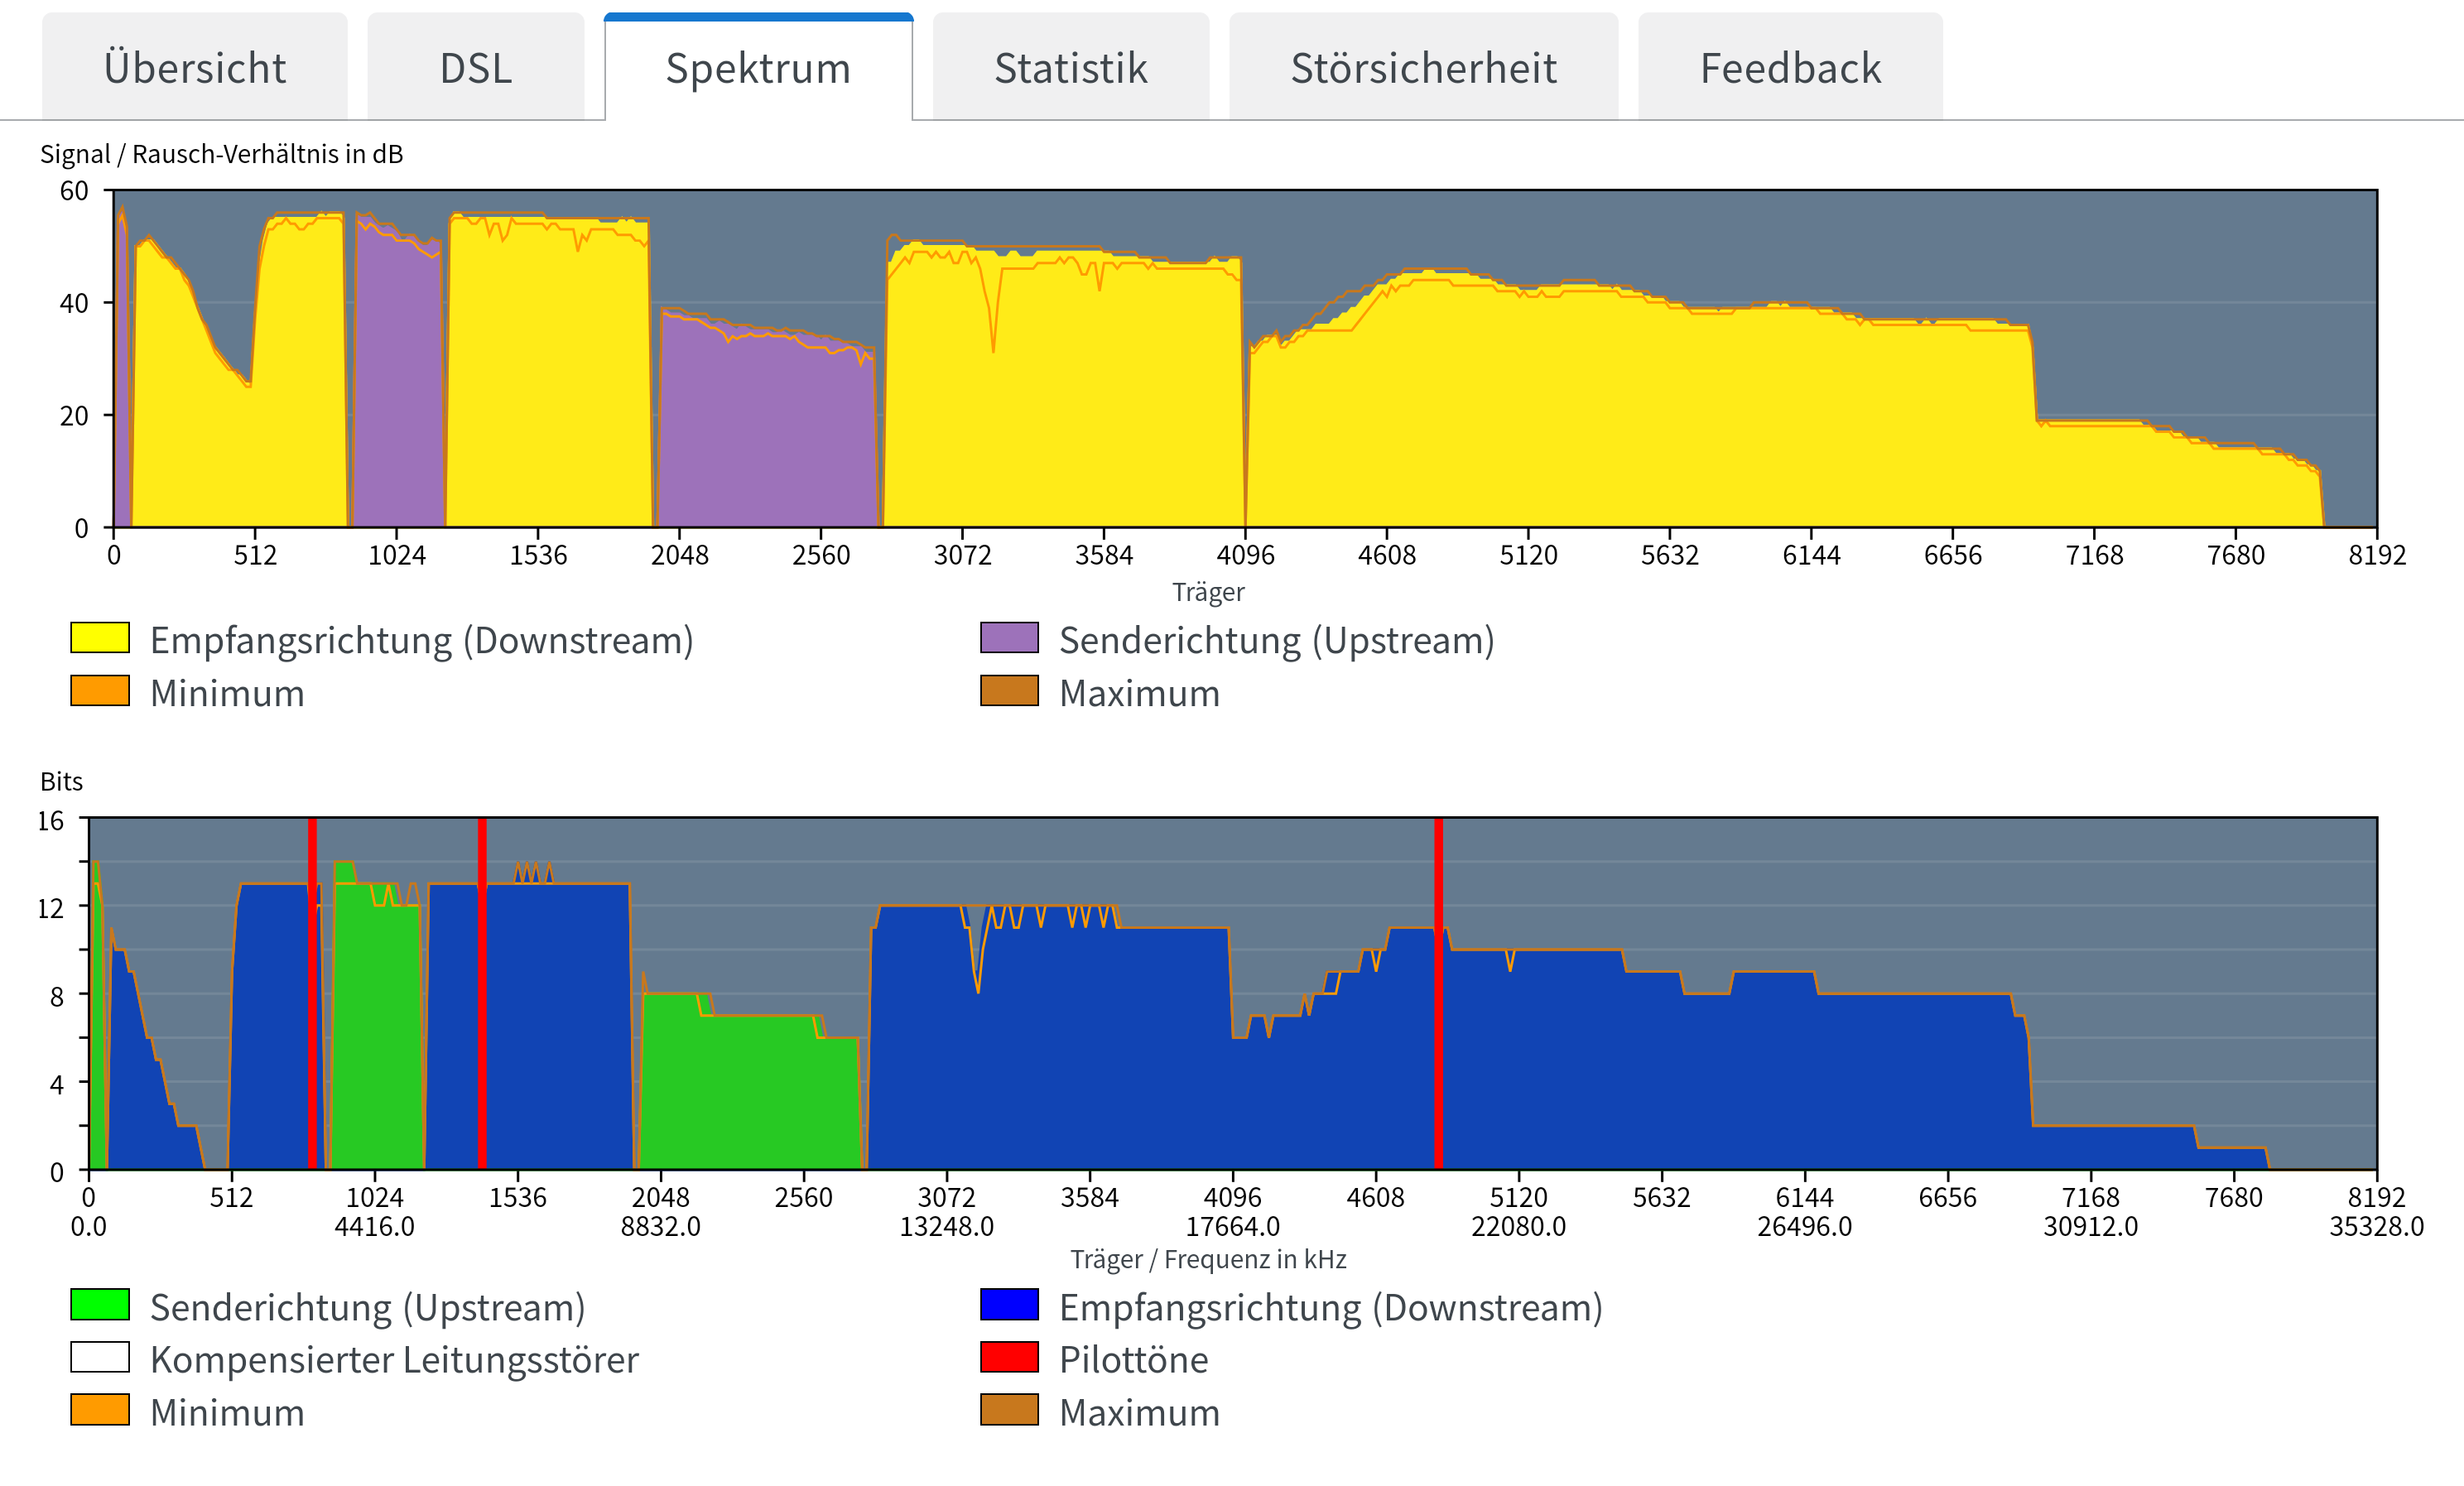This screenshot has width=2464, height=1486.
Task: Click the red pilot tone near carrier 1400
Action: coord(482,993)
